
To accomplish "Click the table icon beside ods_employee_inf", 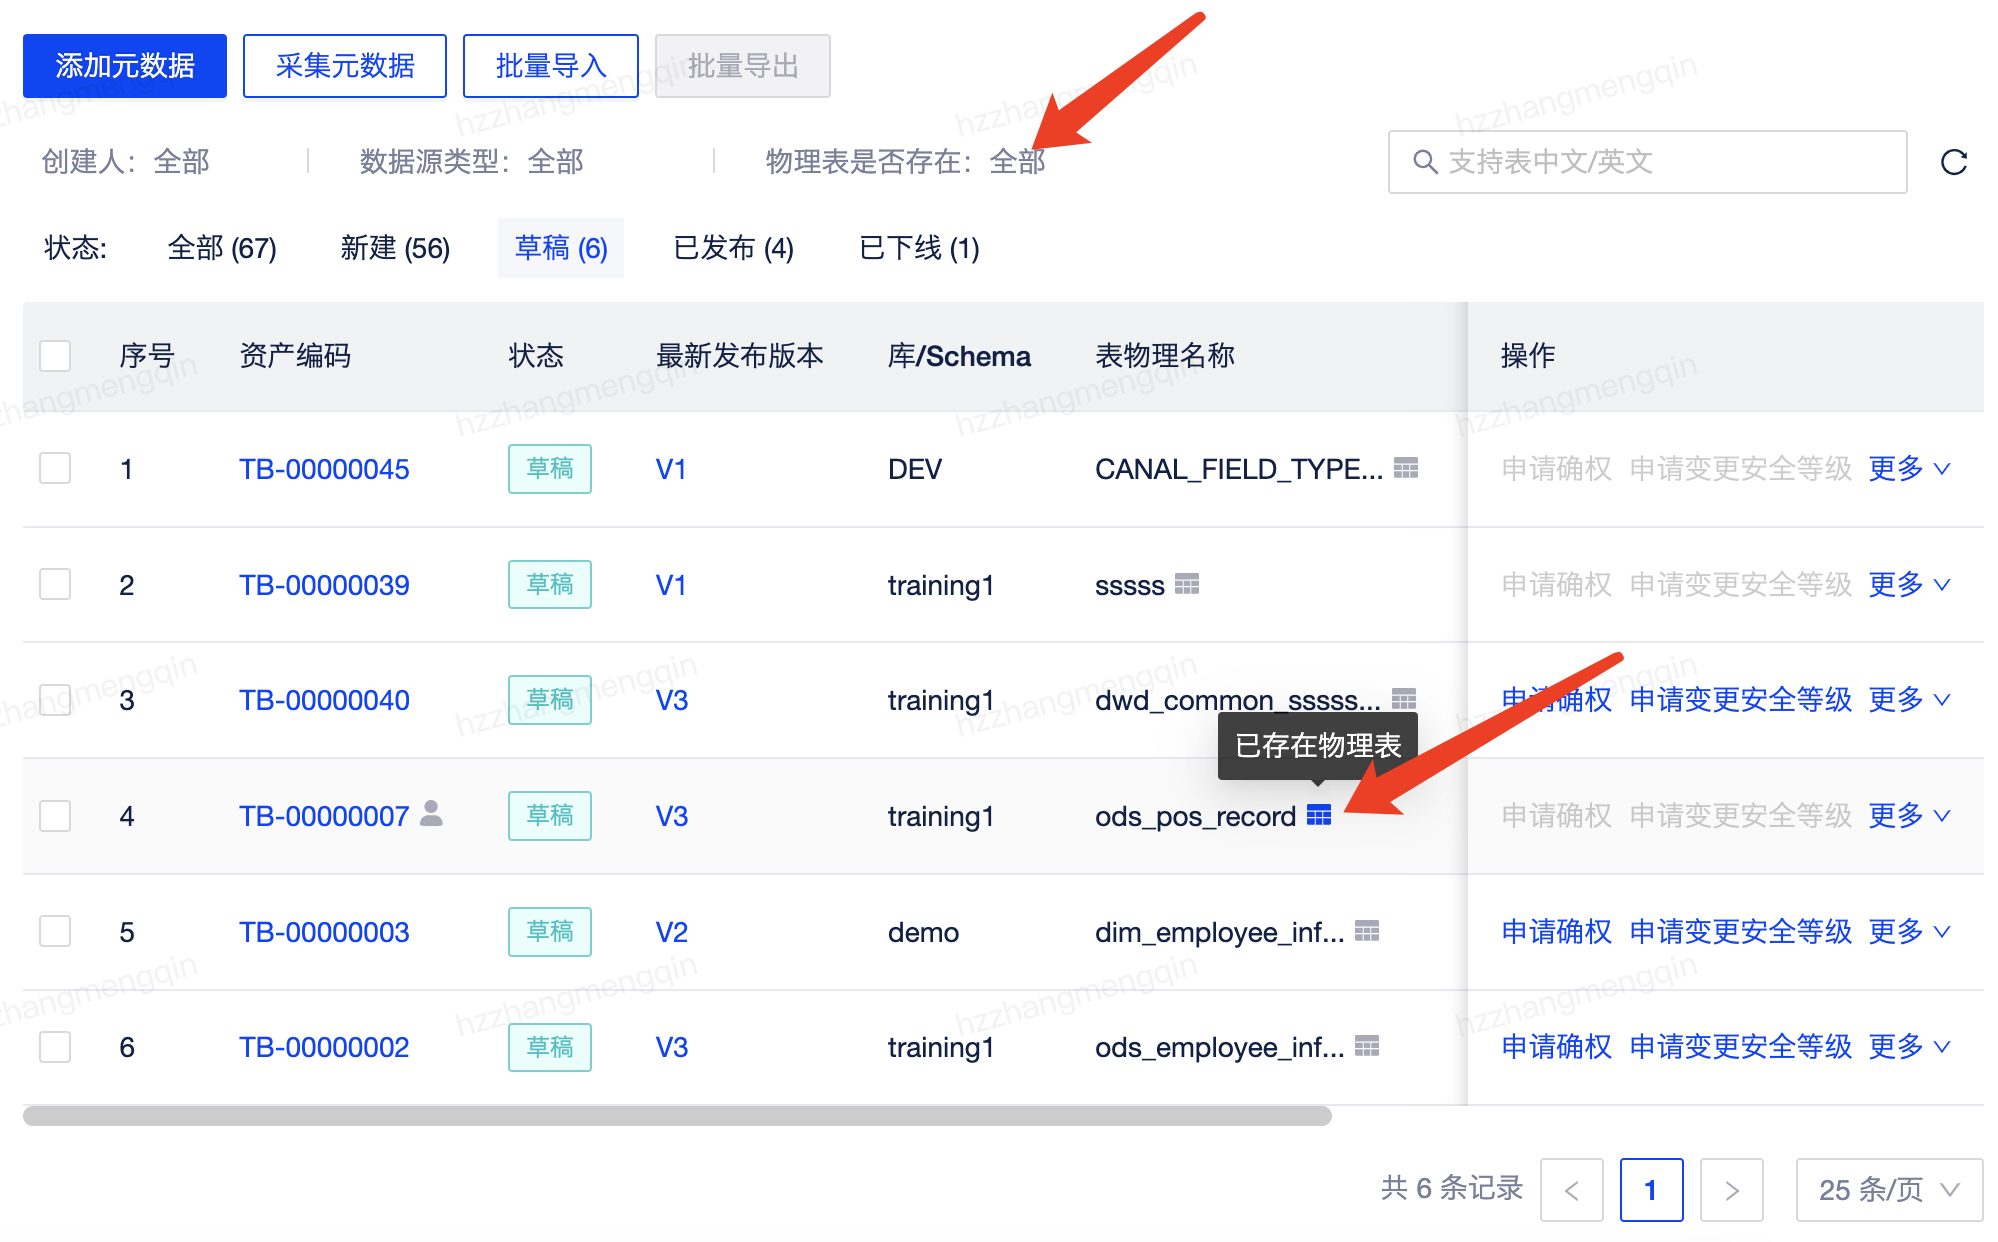I will point(1367,1047).
